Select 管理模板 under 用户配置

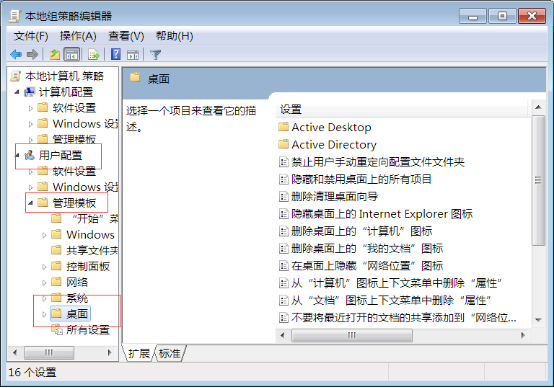[x=74, y=203]
